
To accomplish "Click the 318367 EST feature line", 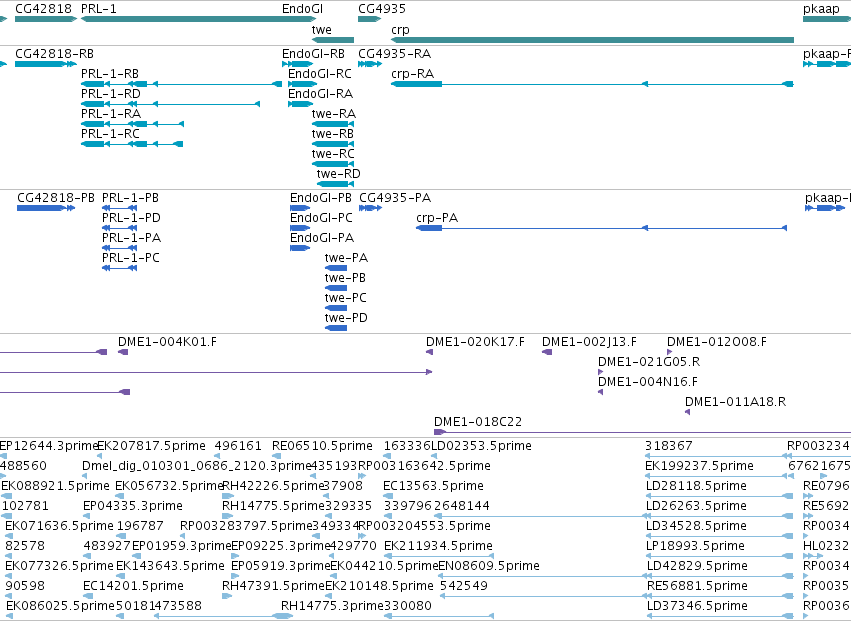I will click(x=716, y=457).
